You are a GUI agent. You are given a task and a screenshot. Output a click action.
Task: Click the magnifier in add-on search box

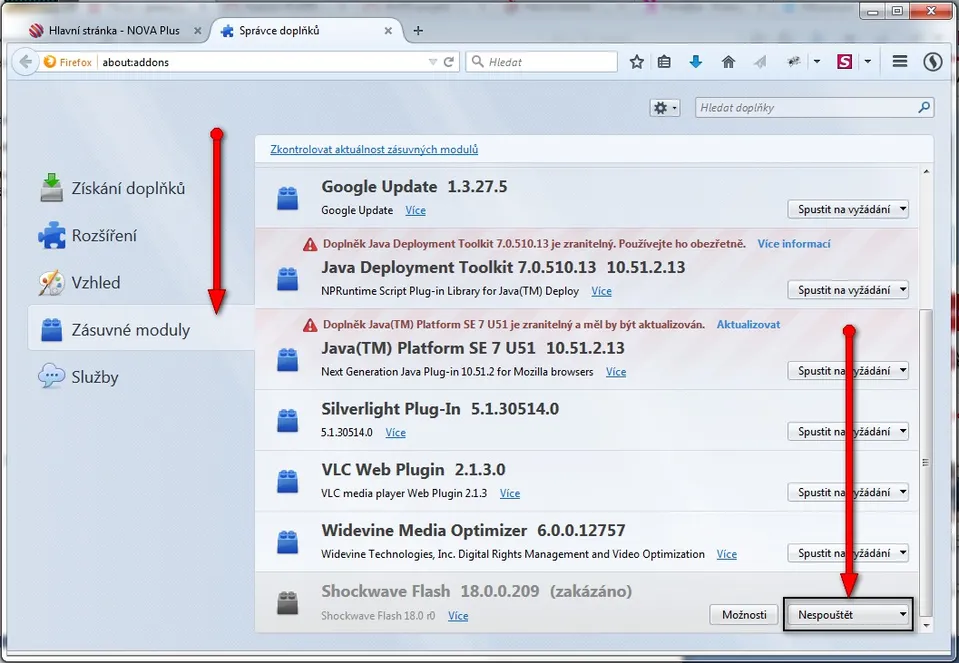click(924, 108)
